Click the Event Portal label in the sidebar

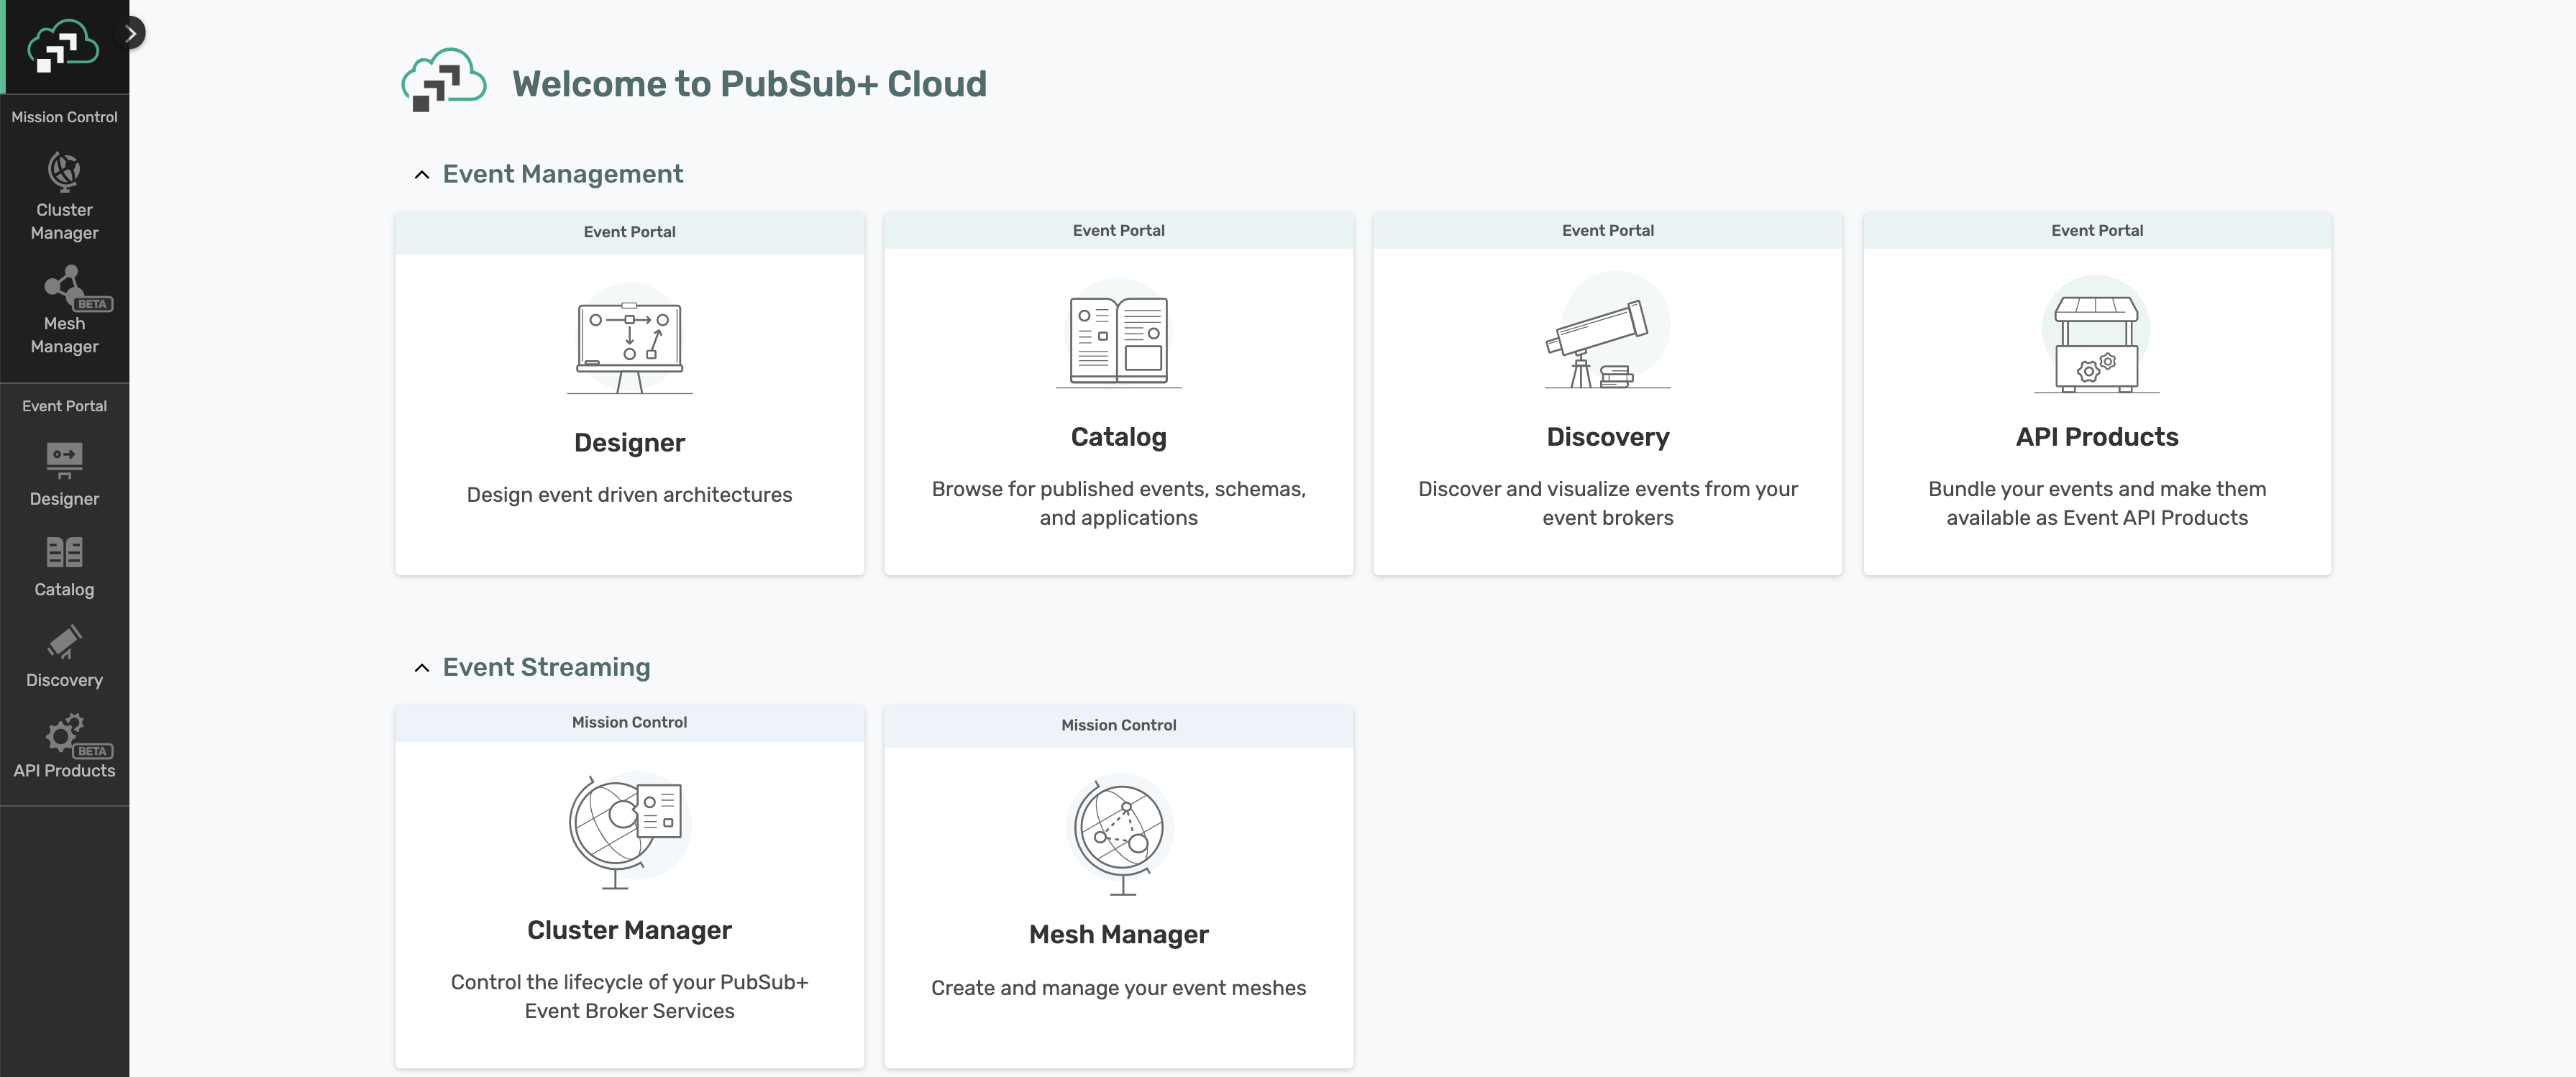[64, 406]
